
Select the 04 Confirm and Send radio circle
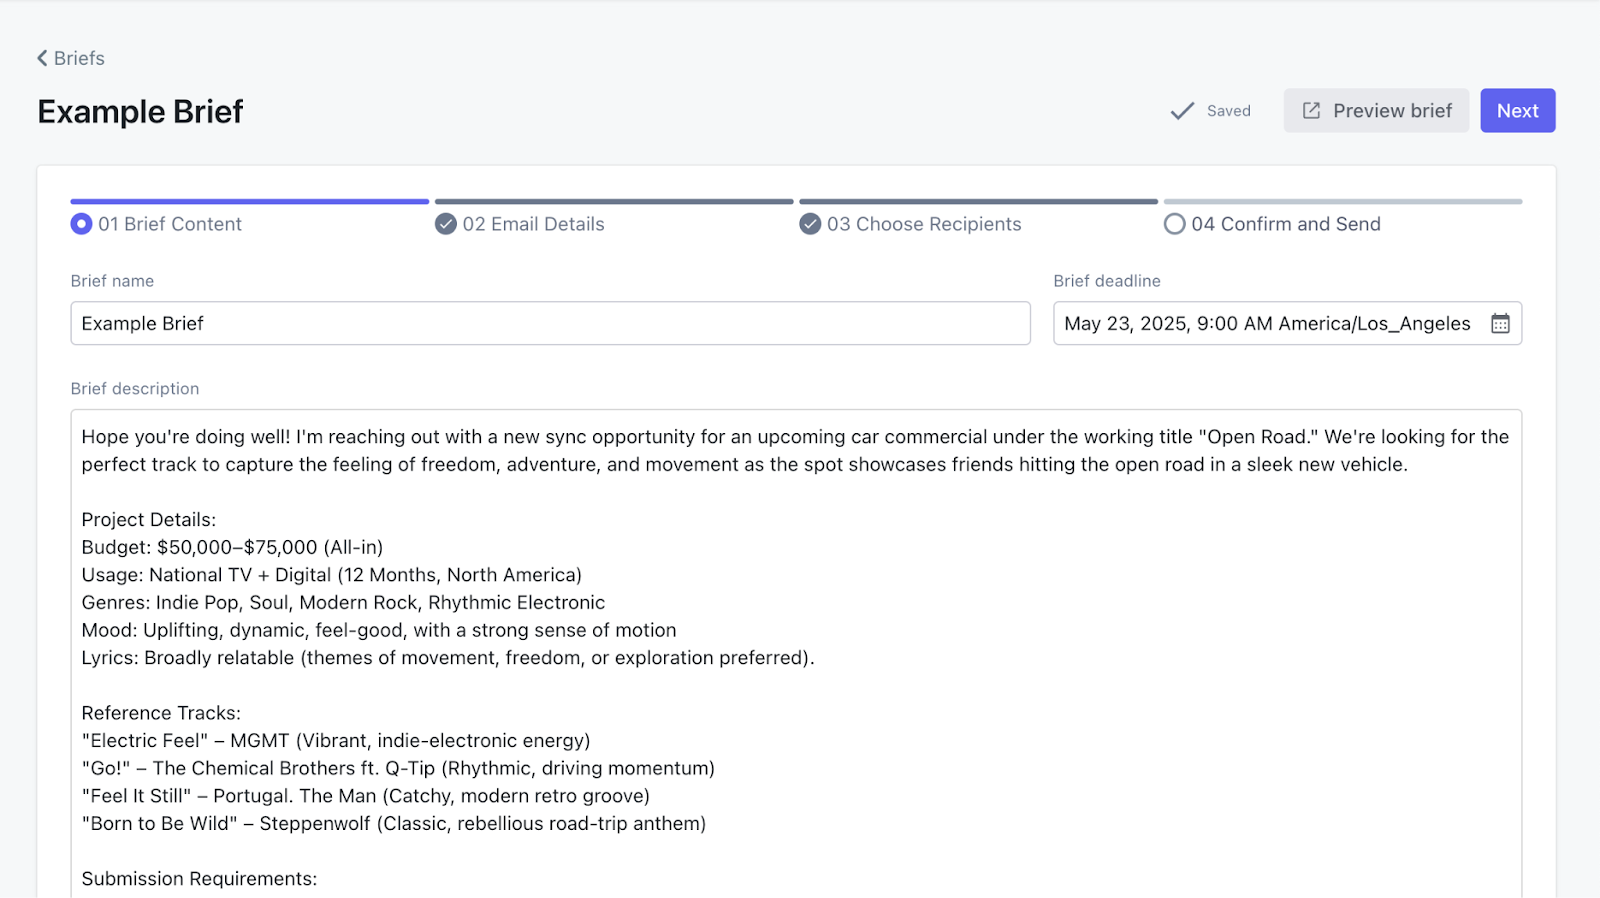(x=1174, y=224)
